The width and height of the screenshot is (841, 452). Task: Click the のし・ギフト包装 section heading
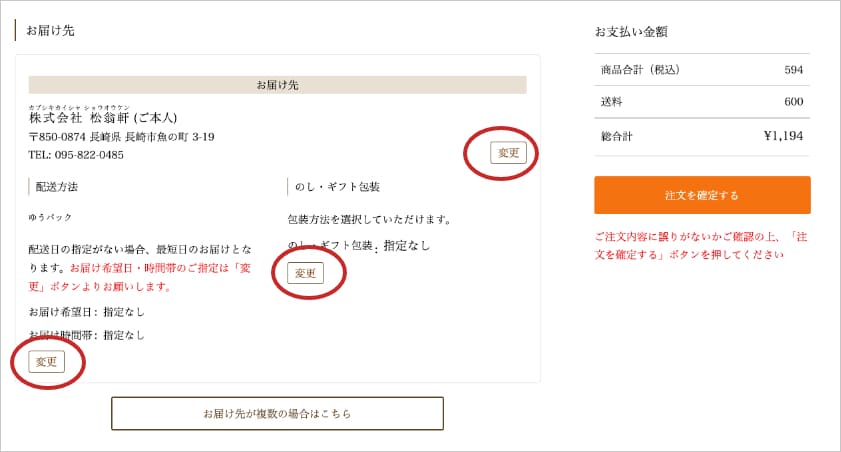pyautogui.click(x=337, y=187)
